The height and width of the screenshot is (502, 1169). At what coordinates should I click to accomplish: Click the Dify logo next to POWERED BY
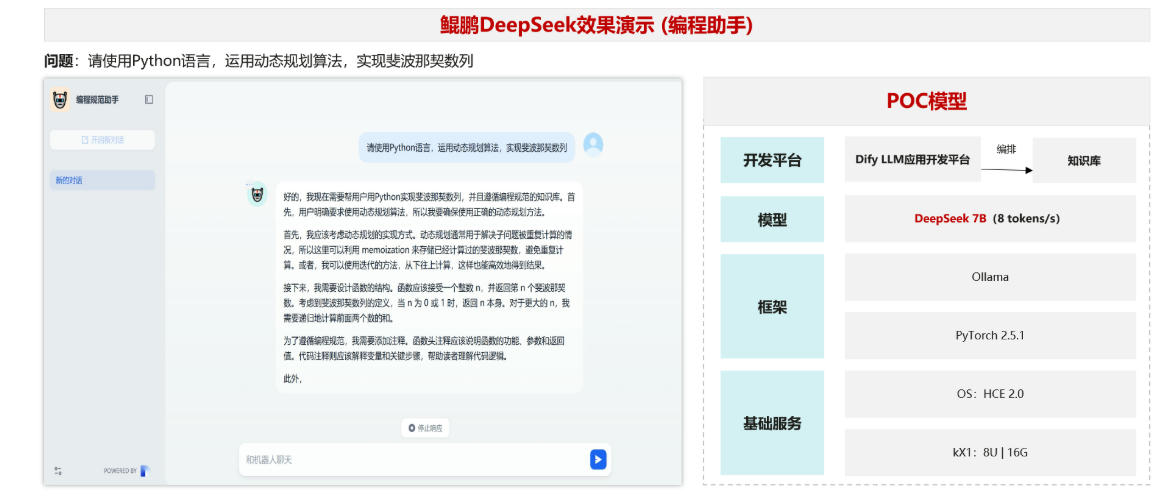(x=145, y=471)
